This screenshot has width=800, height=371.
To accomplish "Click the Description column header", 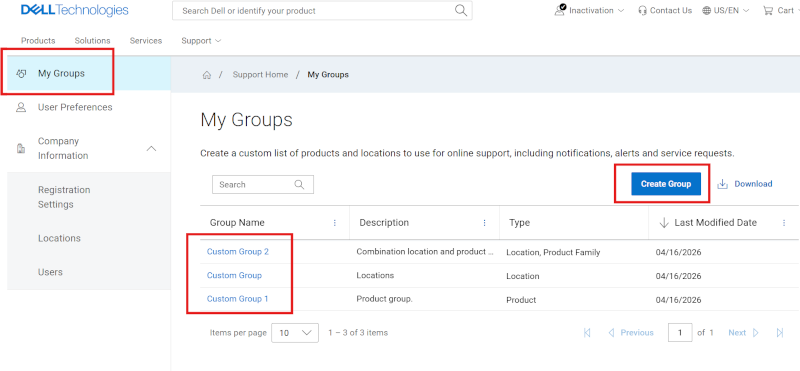I will [384, 223].
